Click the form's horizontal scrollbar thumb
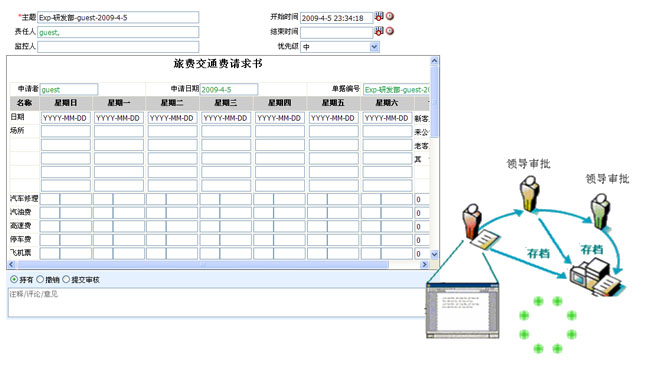The width and height of the screenshot is (650, 365). (203, 264)
